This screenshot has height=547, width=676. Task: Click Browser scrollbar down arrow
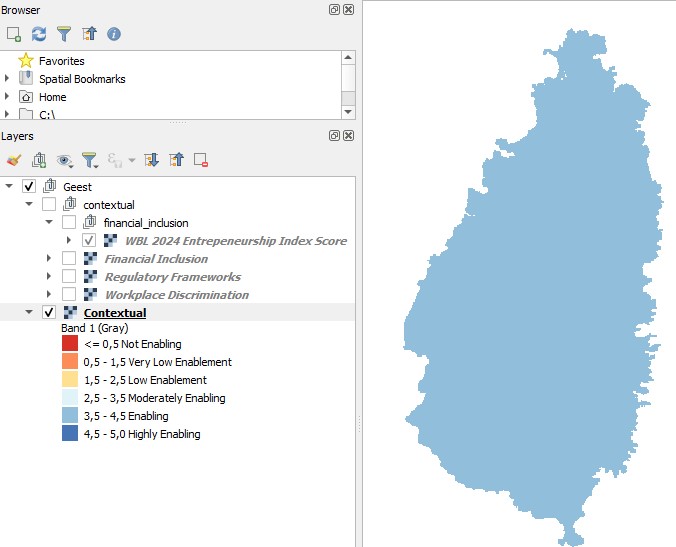pyautogui.click(x=348, y=112)
